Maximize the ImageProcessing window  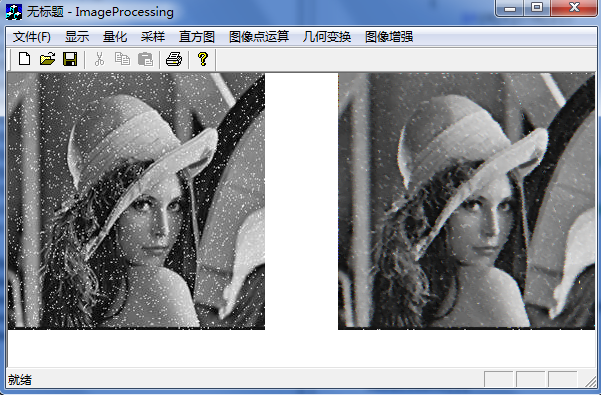click(x=537, y=8)
